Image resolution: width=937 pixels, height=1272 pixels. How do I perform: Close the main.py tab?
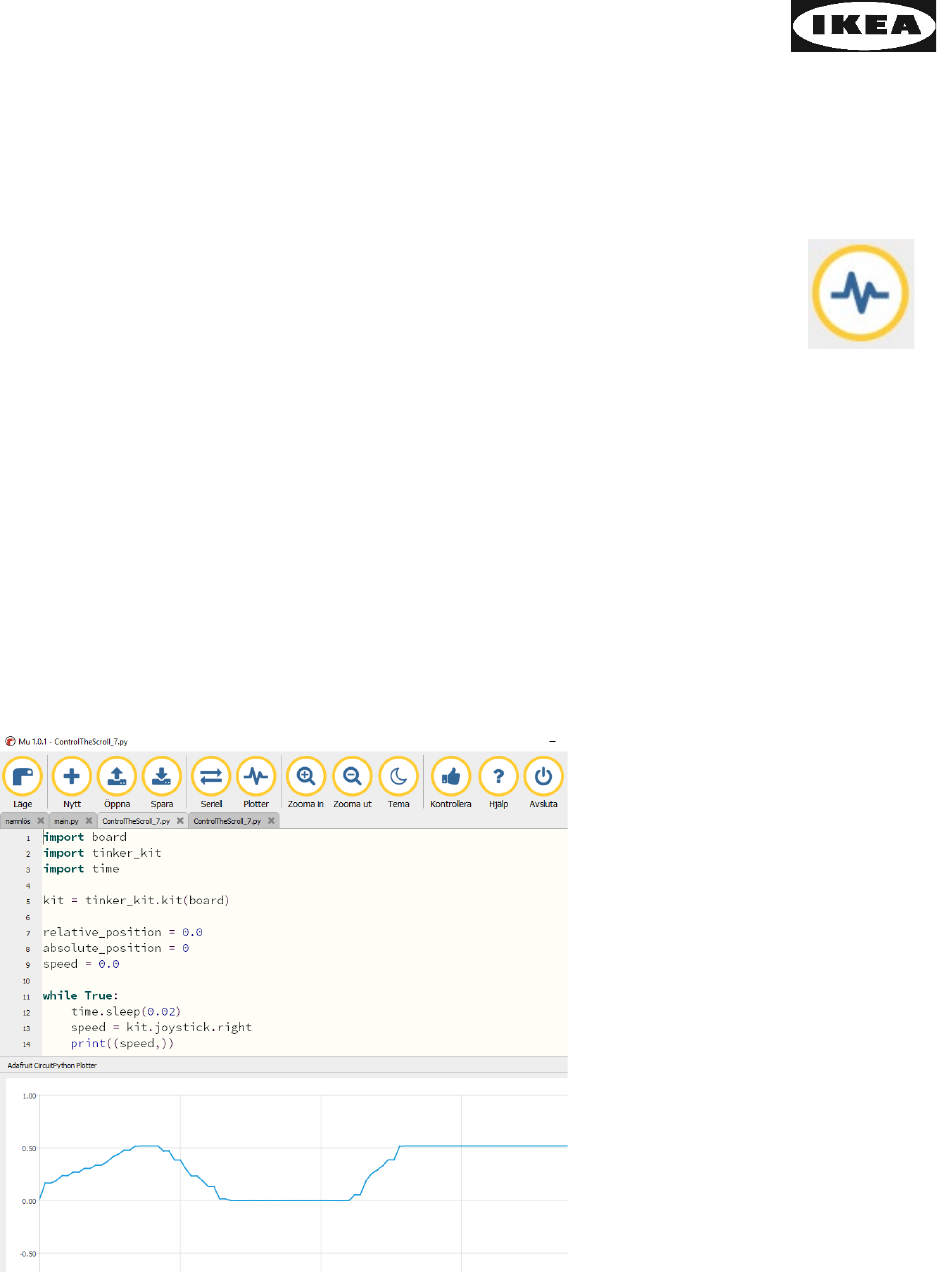[88, 821]
